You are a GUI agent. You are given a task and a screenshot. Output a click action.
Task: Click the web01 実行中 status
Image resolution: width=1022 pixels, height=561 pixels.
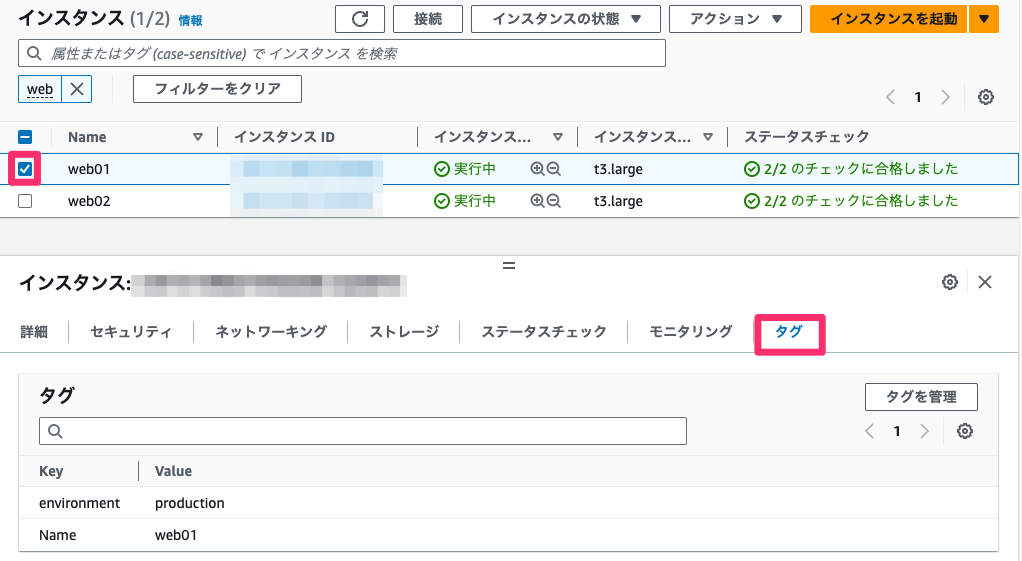(x=465, y=169)
